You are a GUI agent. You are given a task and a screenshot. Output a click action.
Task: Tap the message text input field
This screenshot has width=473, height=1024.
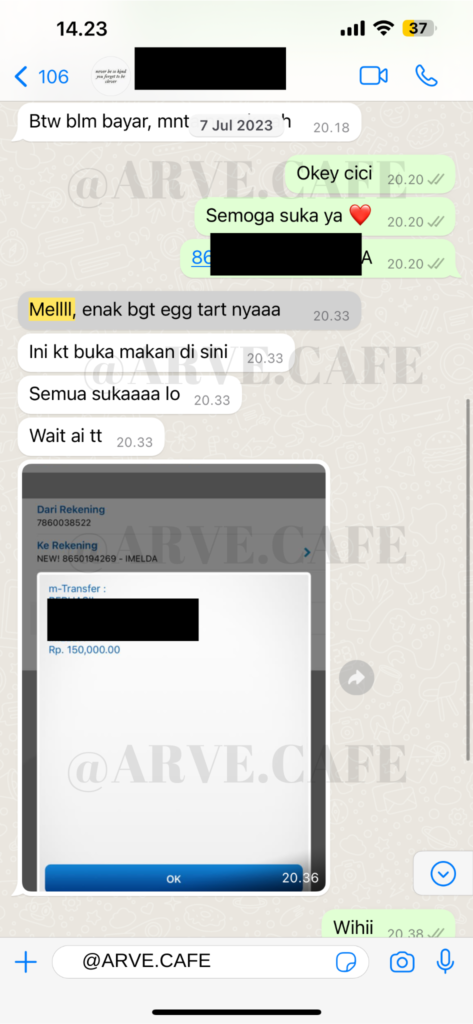pyautogui.click(x=210, y=961)
